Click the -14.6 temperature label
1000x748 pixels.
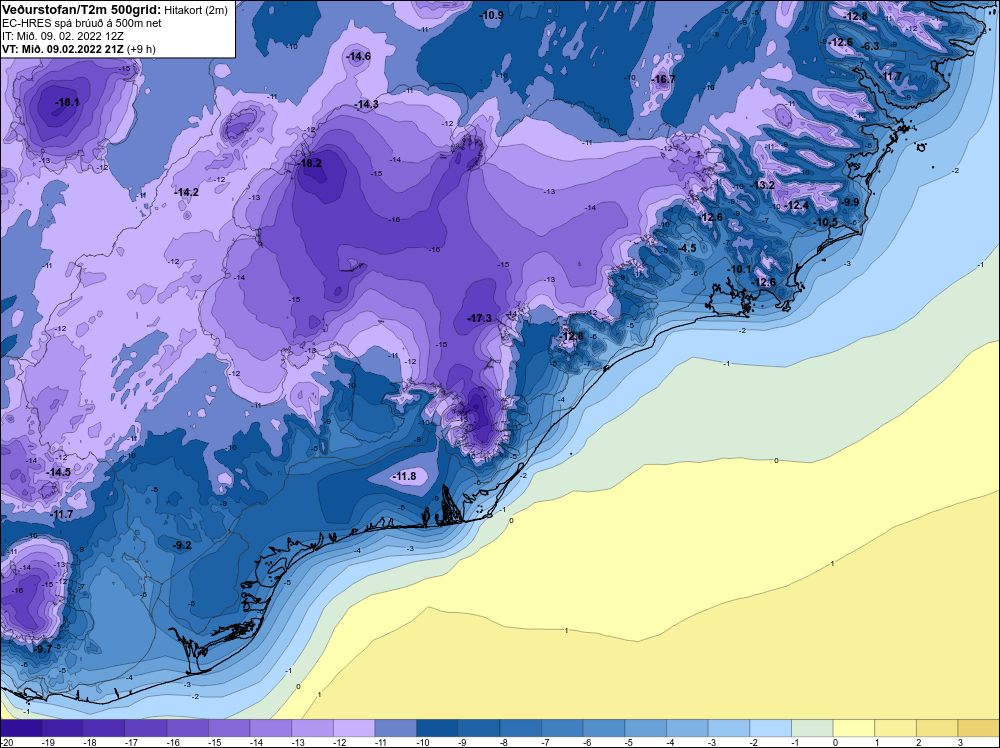pyautogui.click(x=358, y=56)
